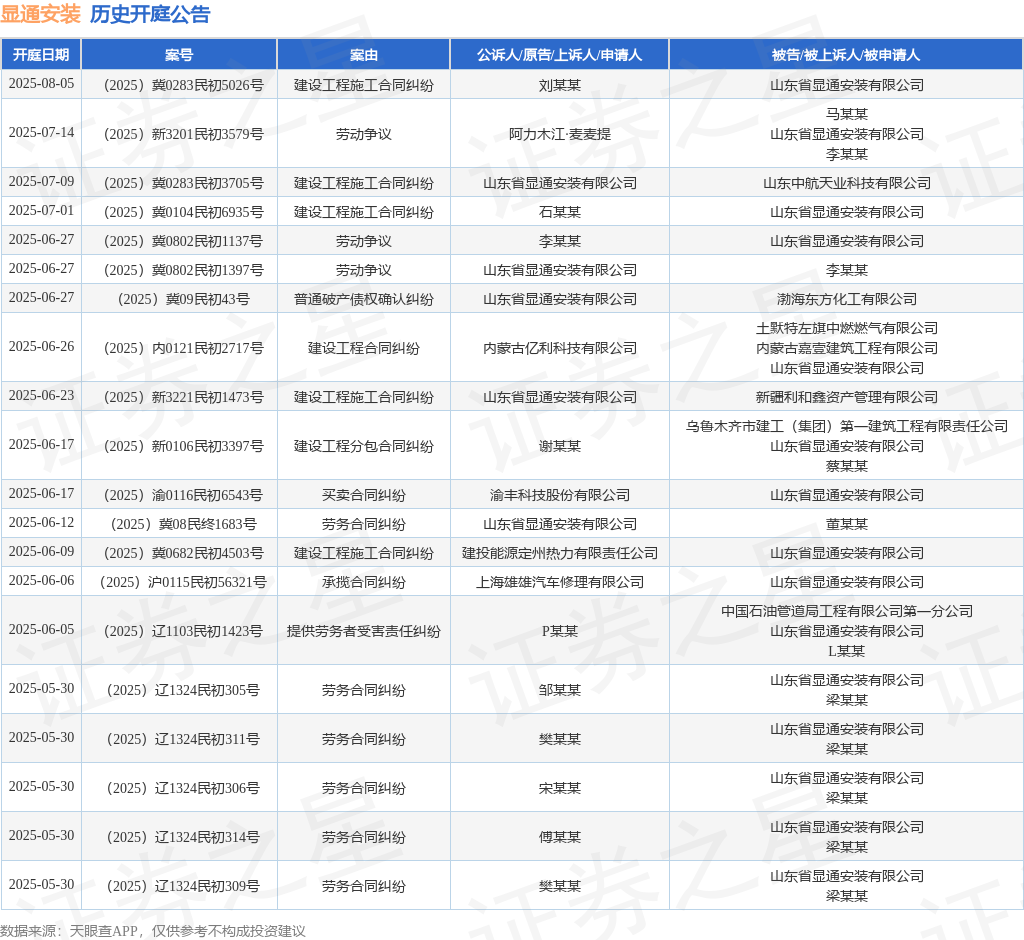This screenshot has width=1024, height=940.
Task: Select case number (2025)冀0682民初4503号
Action: coord(180,553)
